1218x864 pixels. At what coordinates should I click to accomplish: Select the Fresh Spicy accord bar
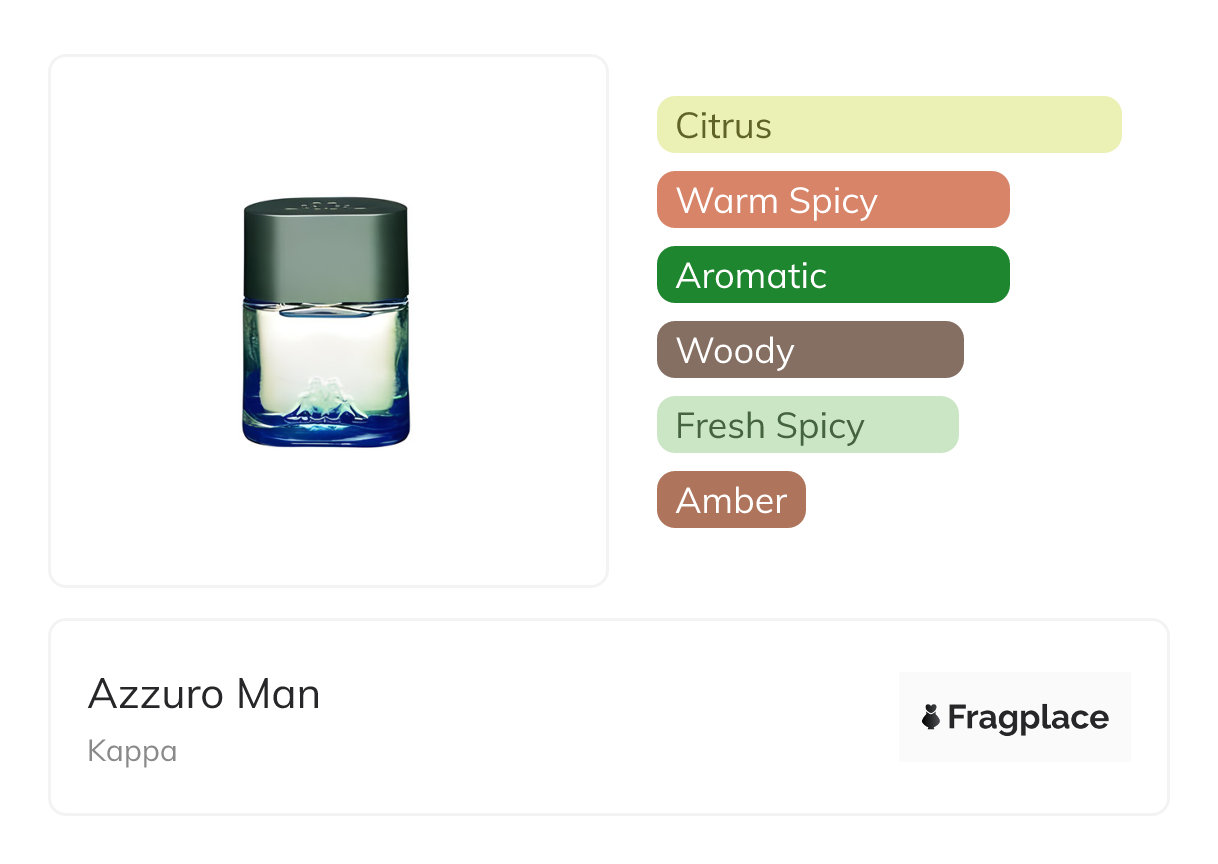coord(807,425)
